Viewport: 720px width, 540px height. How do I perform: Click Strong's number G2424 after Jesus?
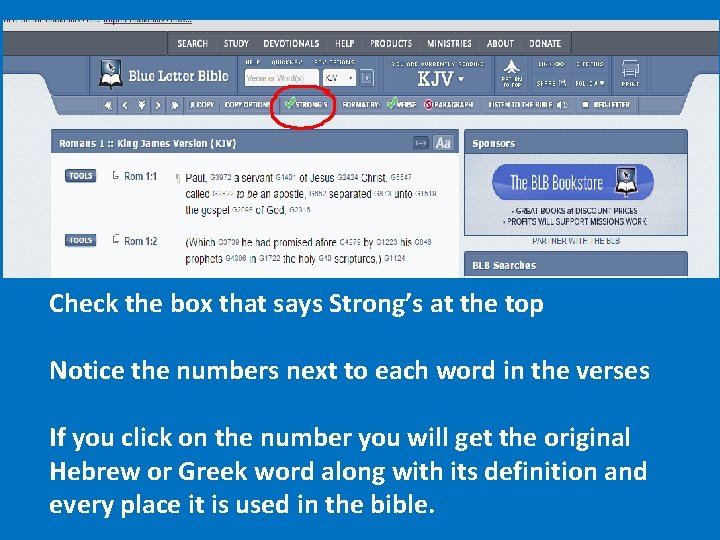click(348, 176)
